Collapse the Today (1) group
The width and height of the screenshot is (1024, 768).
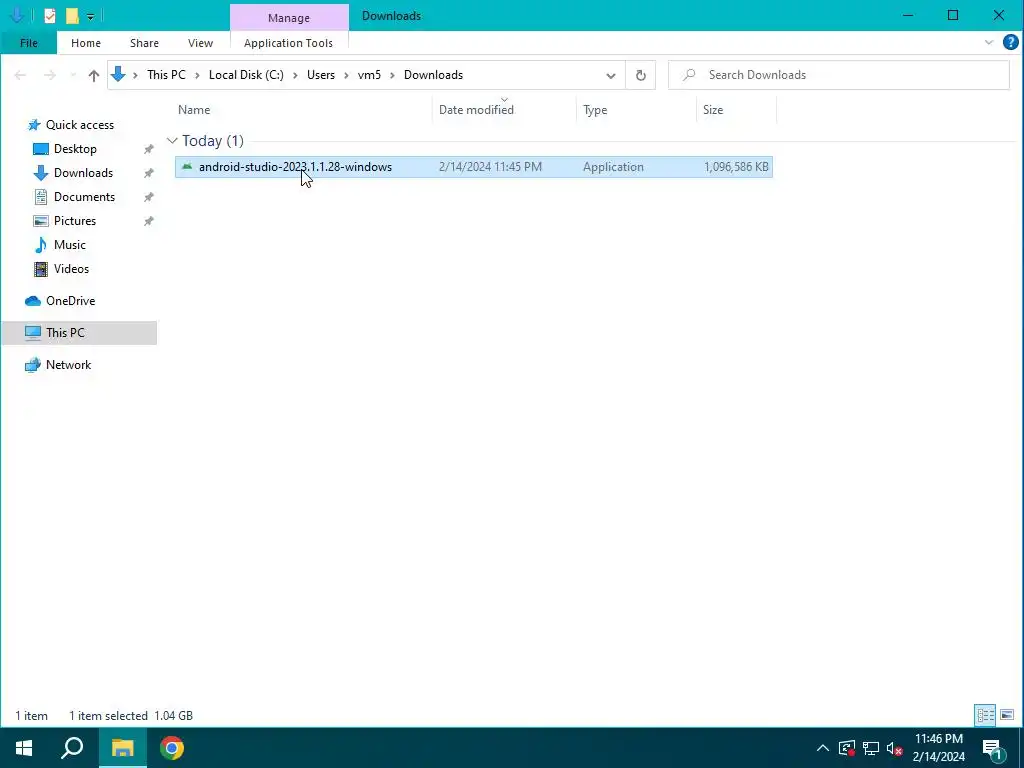coord(172,140)
